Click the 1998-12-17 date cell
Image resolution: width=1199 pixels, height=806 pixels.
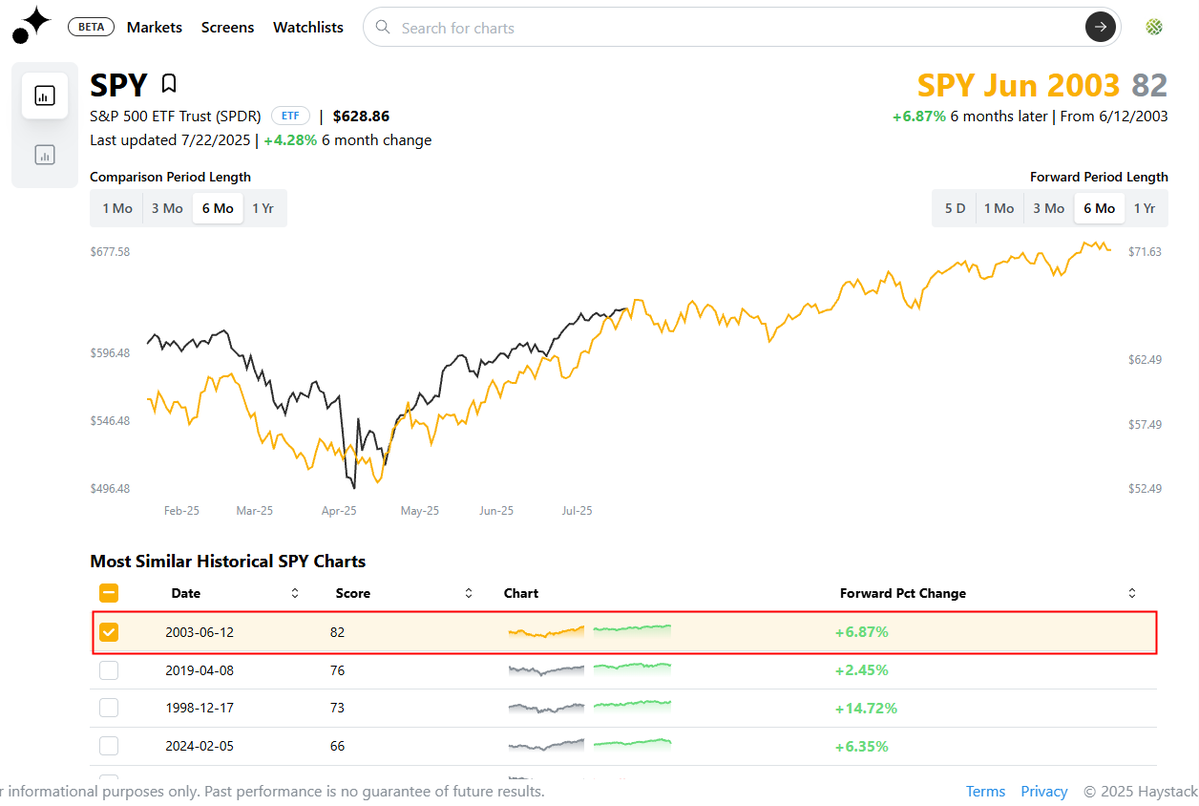point(200,707)
